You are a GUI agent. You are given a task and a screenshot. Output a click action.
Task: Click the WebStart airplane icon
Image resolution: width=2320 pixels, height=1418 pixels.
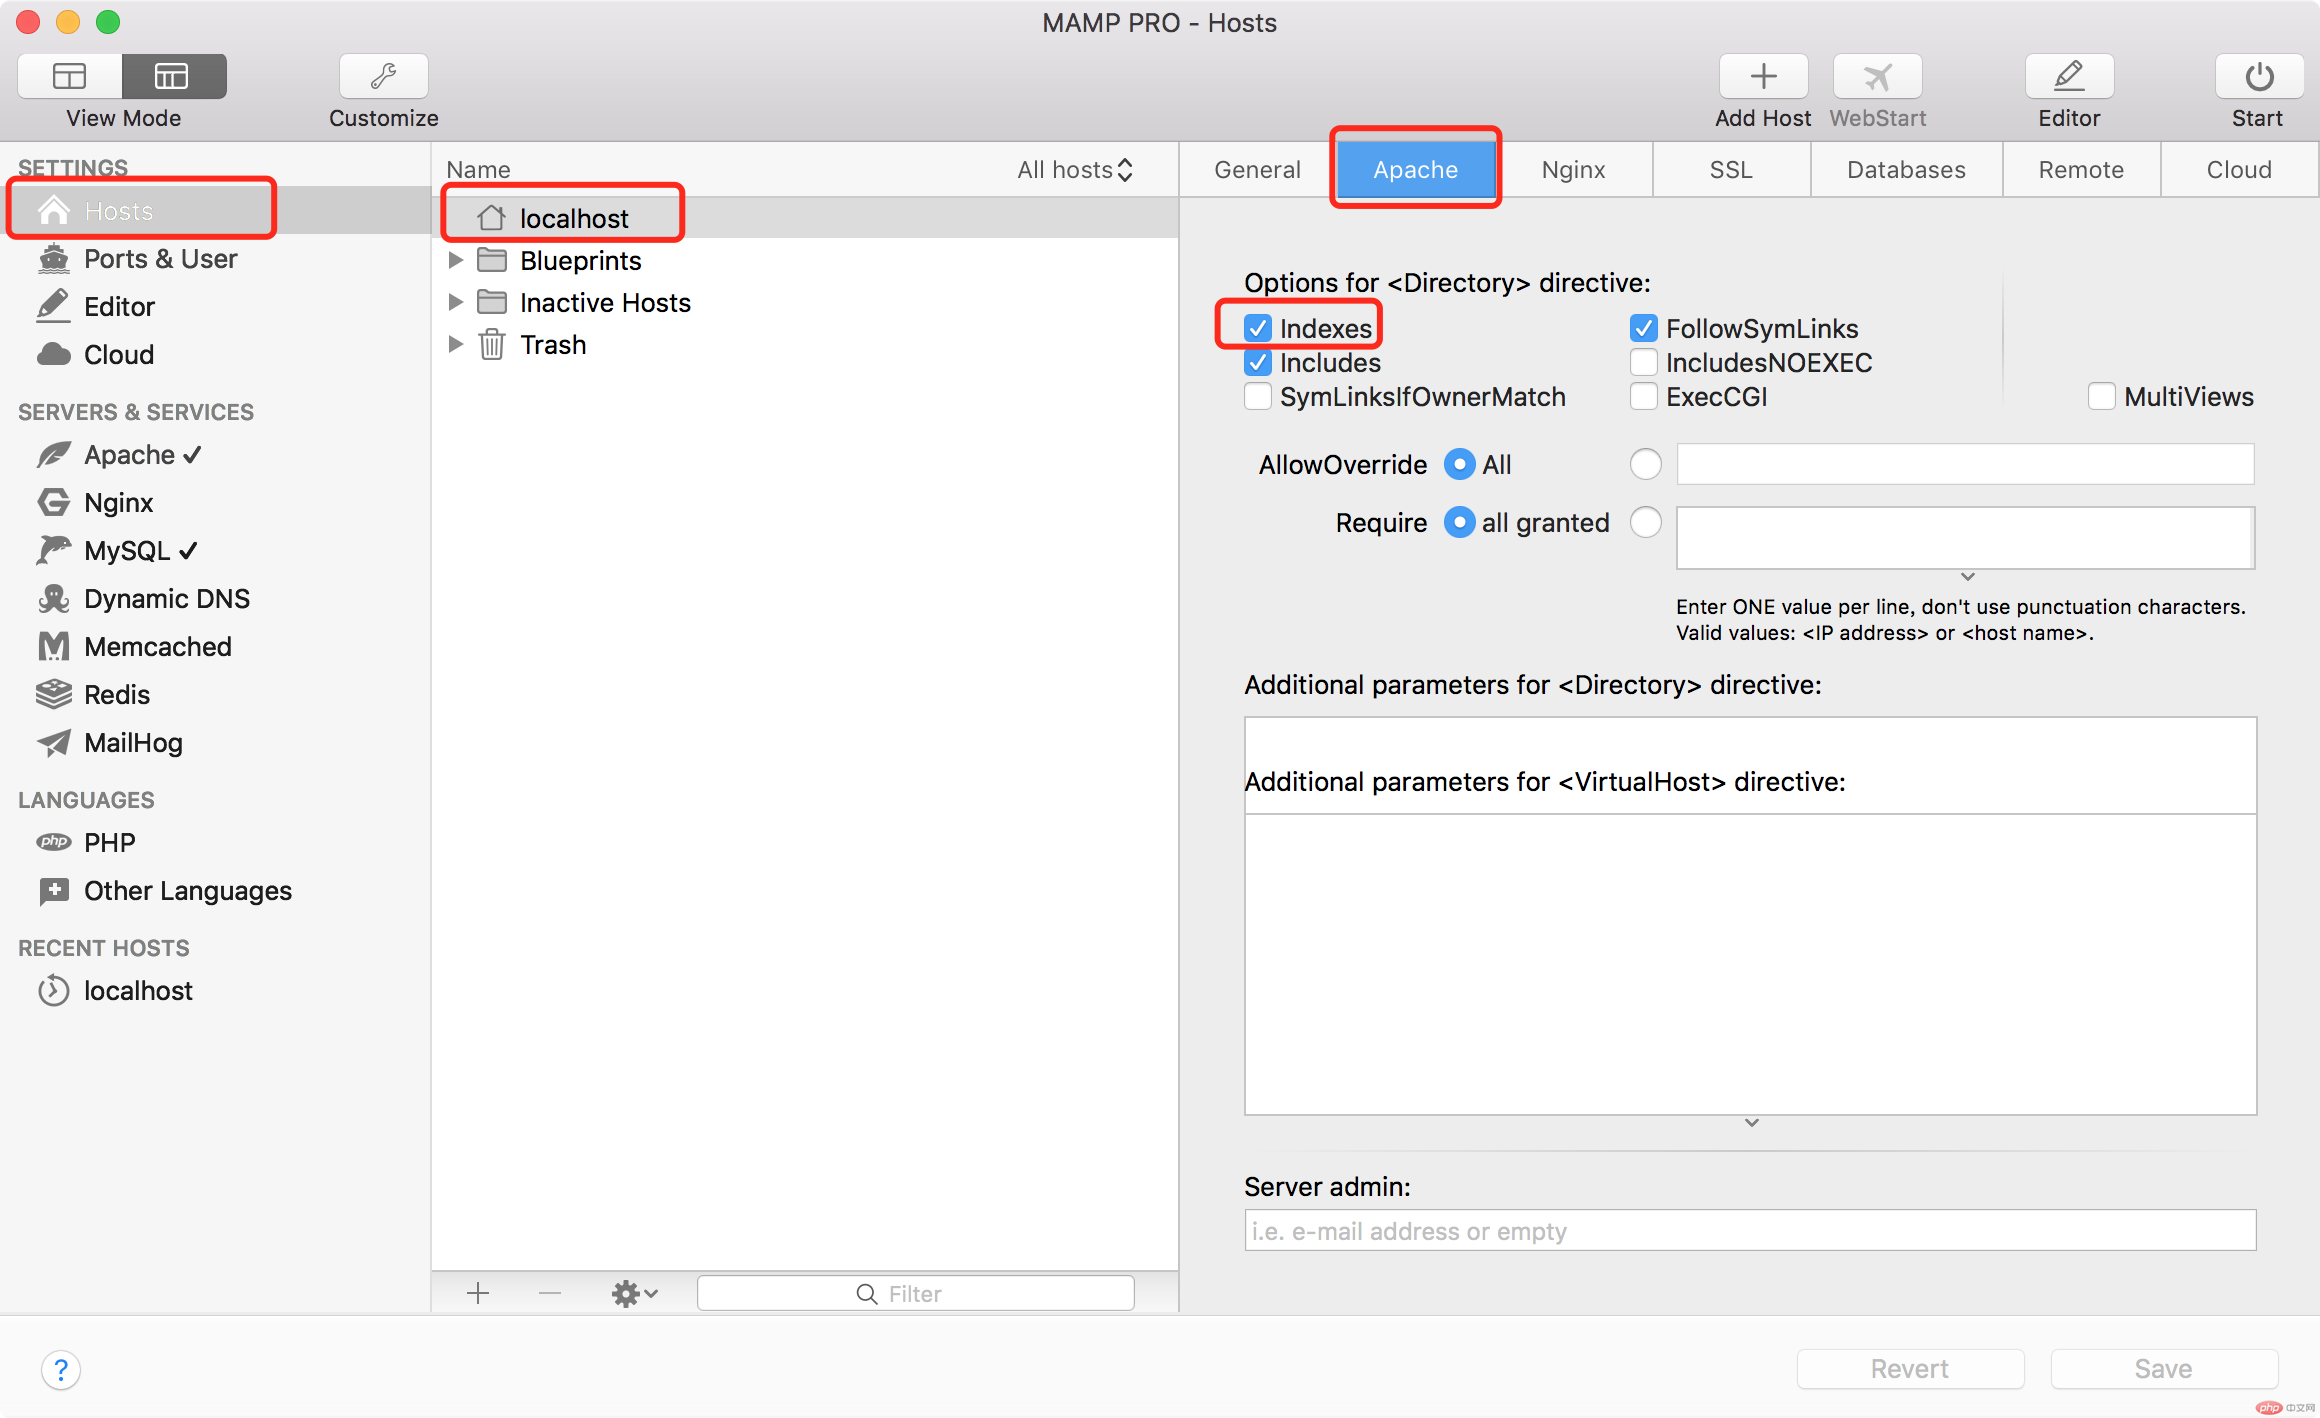1878,76
